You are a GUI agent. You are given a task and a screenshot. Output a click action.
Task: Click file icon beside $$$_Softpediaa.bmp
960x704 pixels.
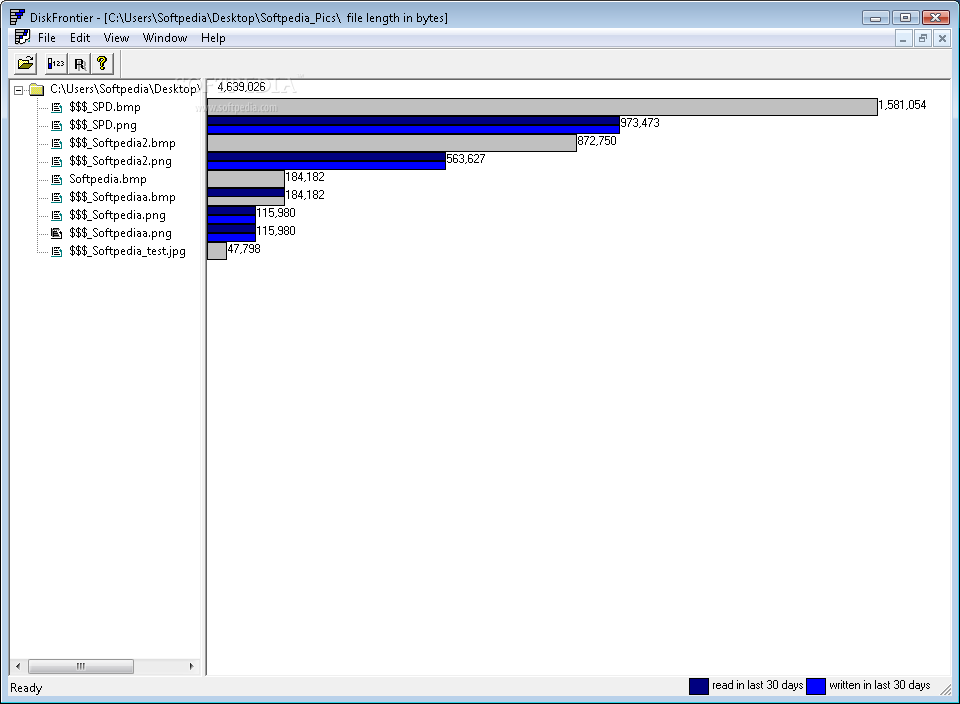point(56,198)
